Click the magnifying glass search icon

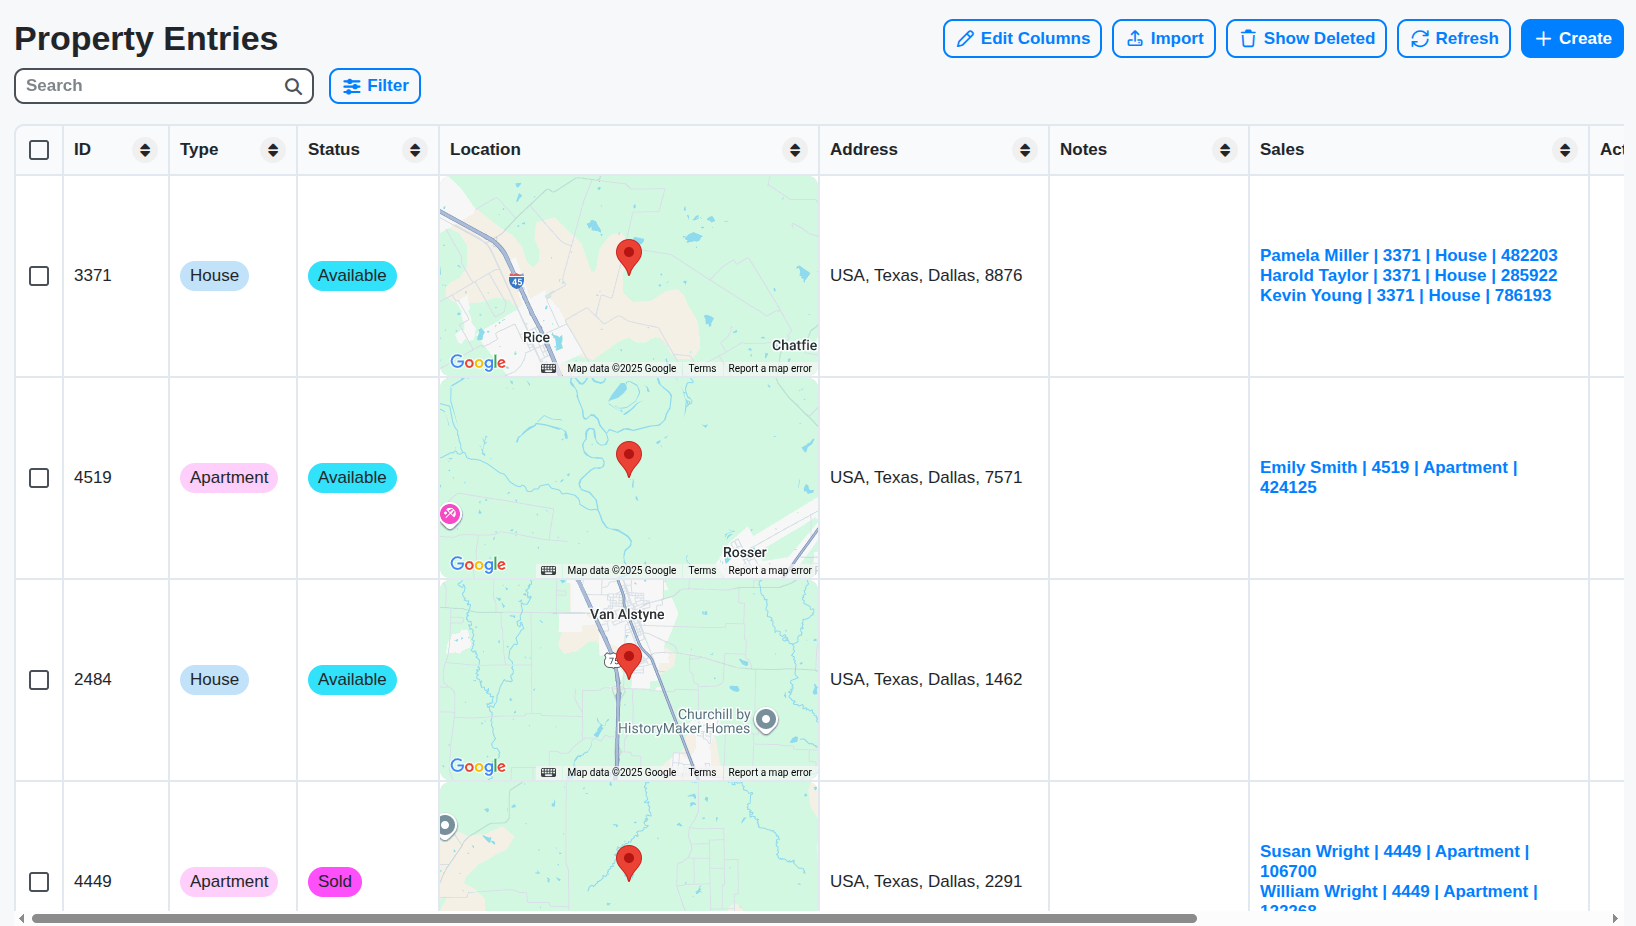click(292, 86)
